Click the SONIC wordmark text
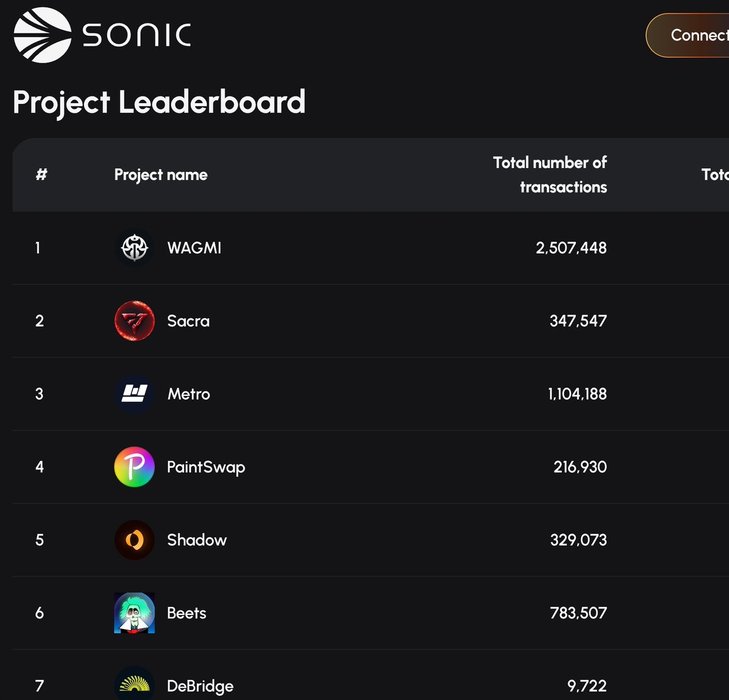The image size is (729, 700). (137, 35)
